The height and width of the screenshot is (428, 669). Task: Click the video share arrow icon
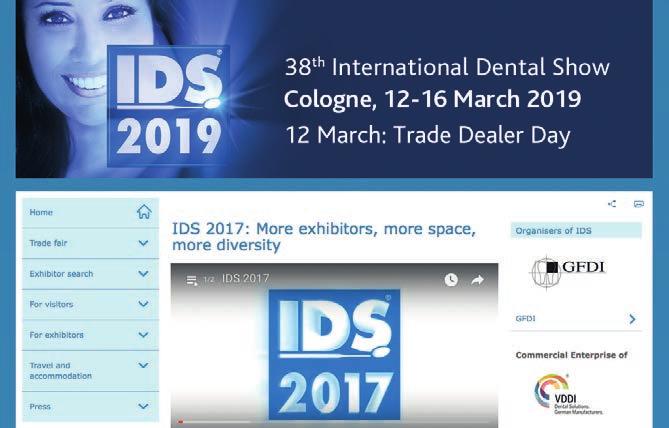pos(477,280)
